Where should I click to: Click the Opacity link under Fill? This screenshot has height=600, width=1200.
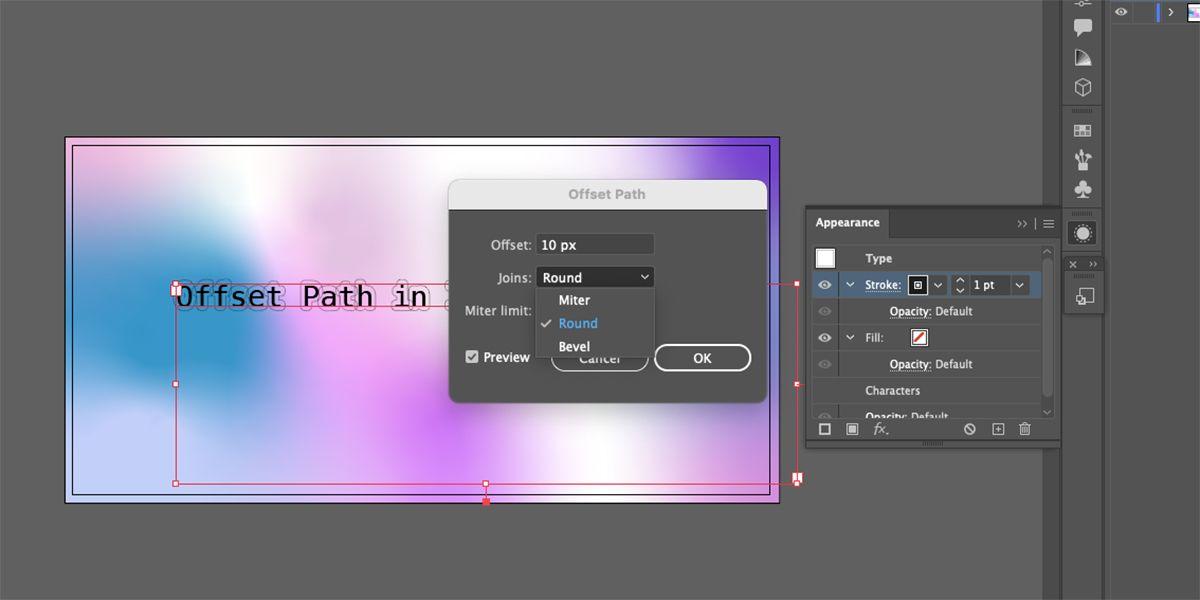pos(910,364)
